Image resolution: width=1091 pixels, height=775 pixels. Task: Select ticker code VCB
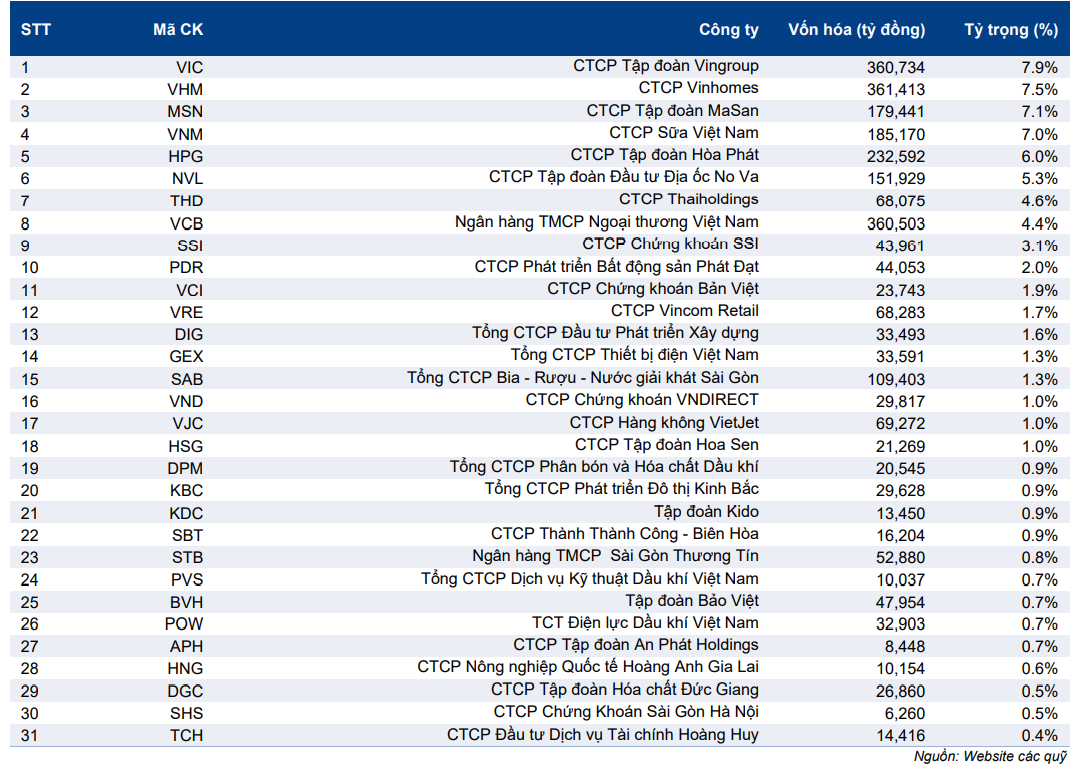tap(186, 224)
